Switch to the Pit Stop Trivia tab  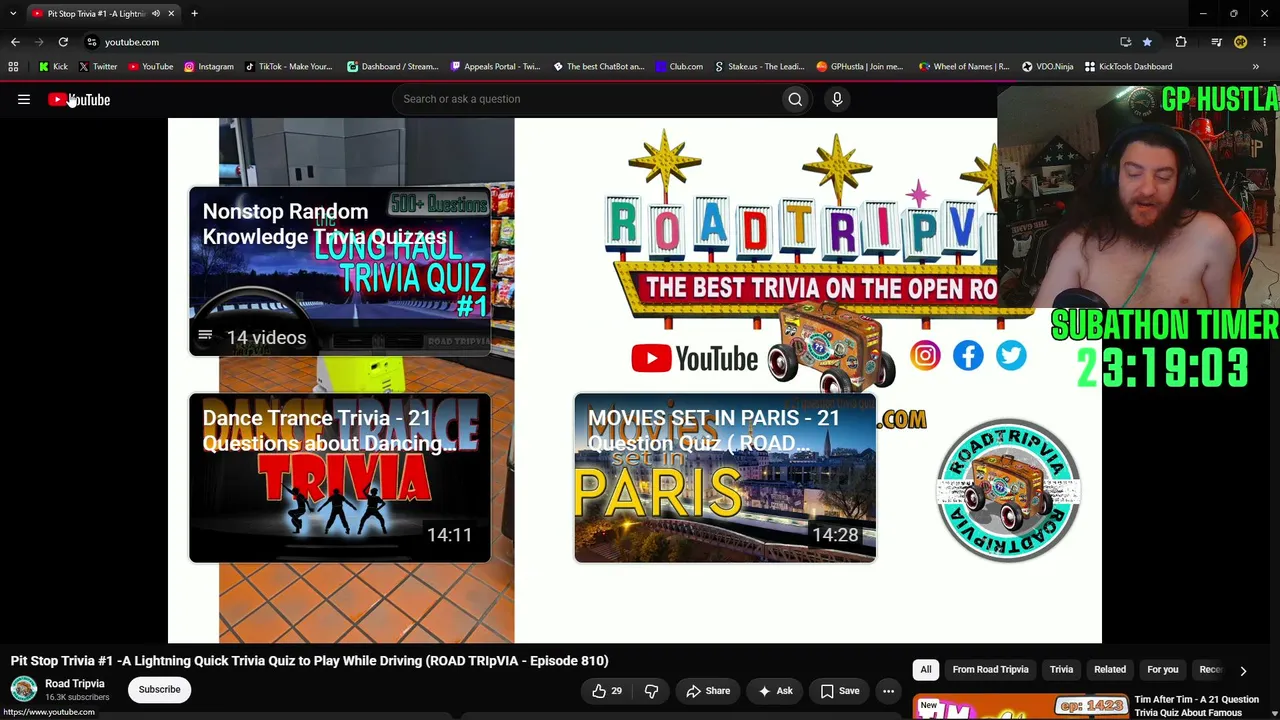[x=96, y=14]
